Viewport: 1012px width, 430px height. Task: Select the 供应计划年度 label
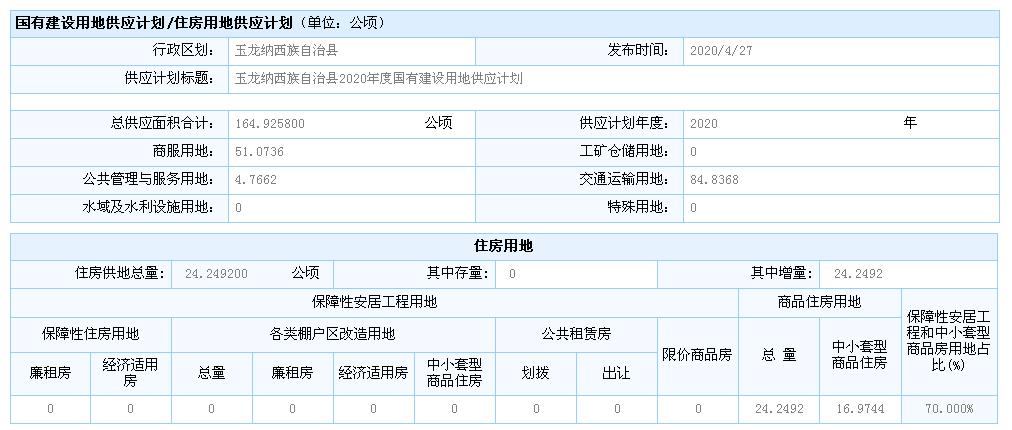pyautogui.click(x=623, y=123)
